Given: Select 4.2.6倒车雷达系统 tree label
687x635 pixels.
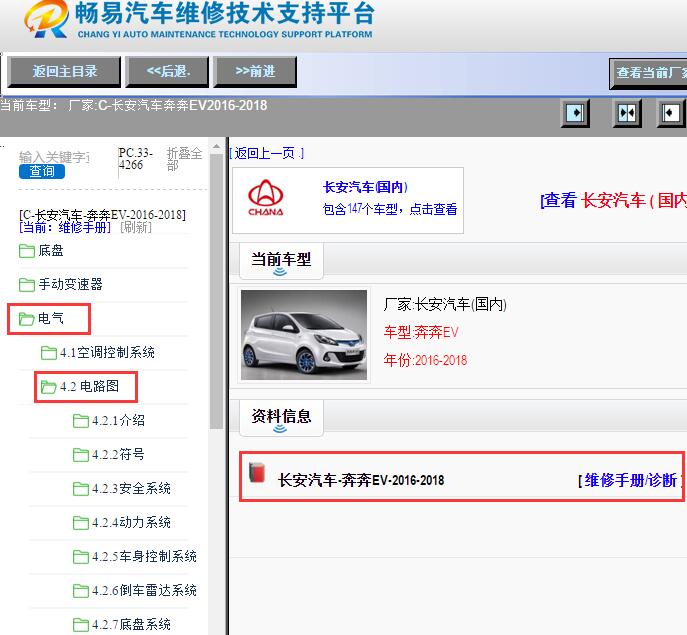Looking at the screenshot, I should pyautogui.click(x=144, y=590).
